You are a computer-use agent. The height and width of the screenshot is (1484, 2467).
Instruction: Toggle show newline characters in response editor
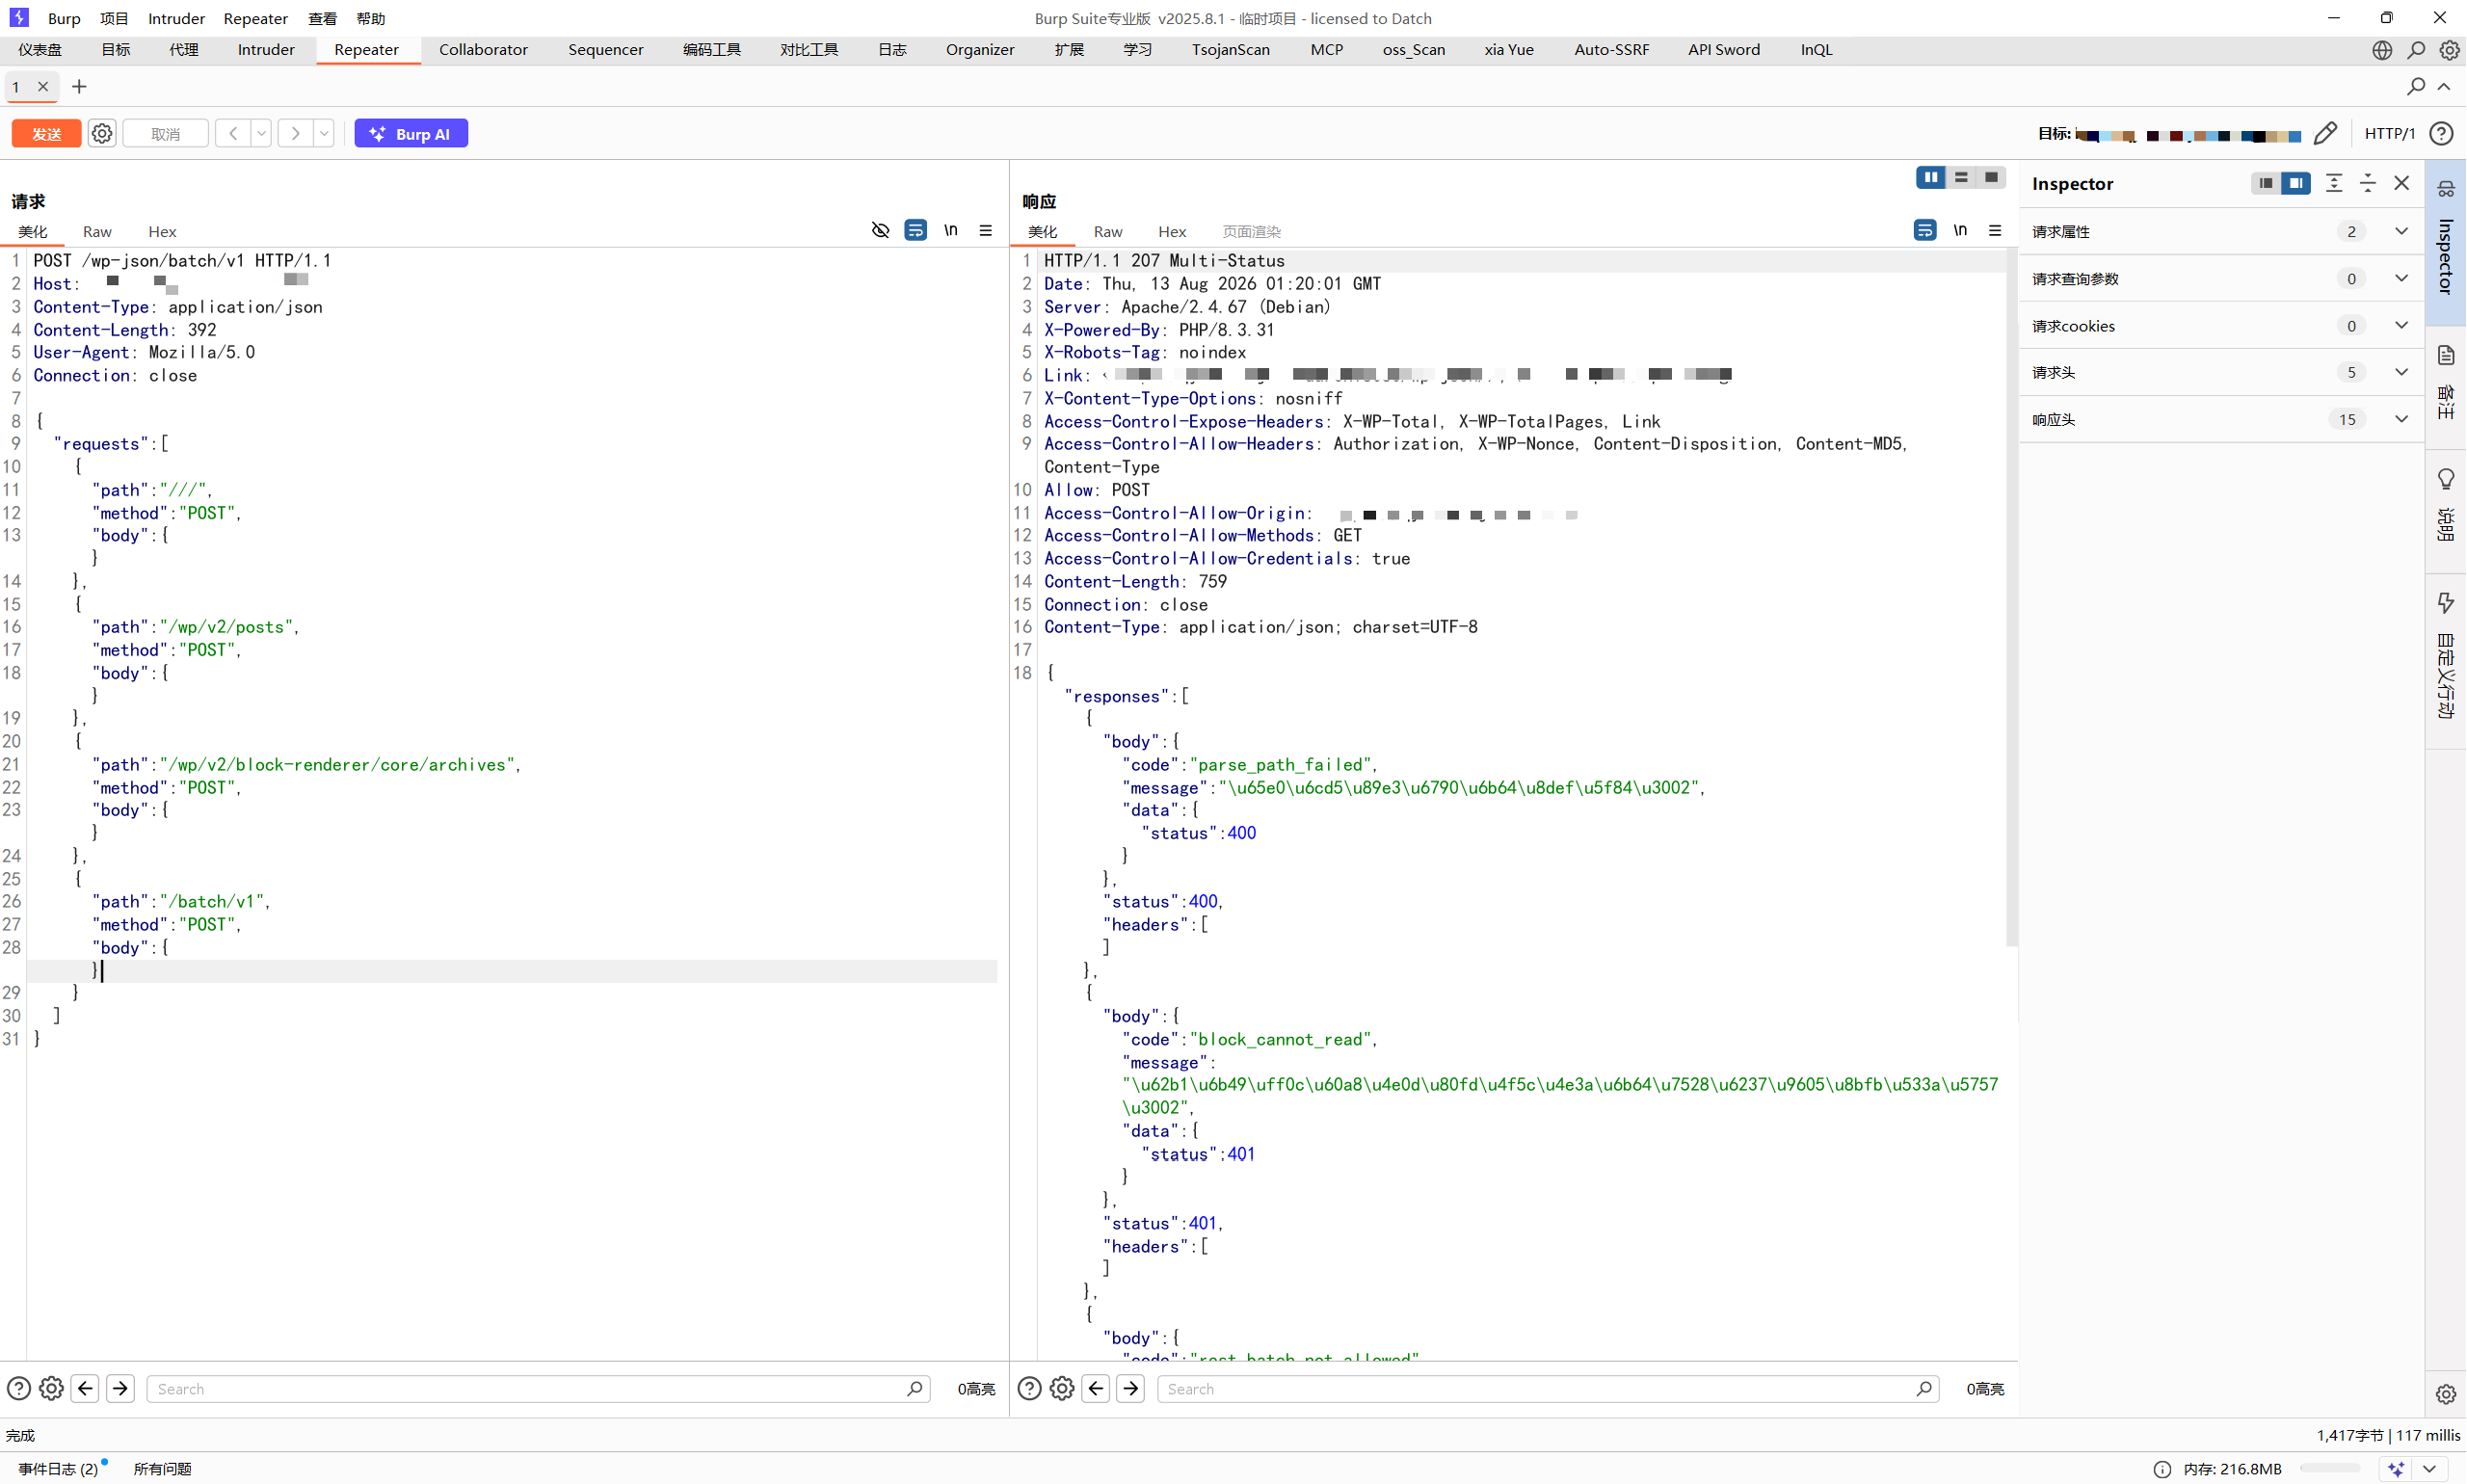[x=1960, y=230]
